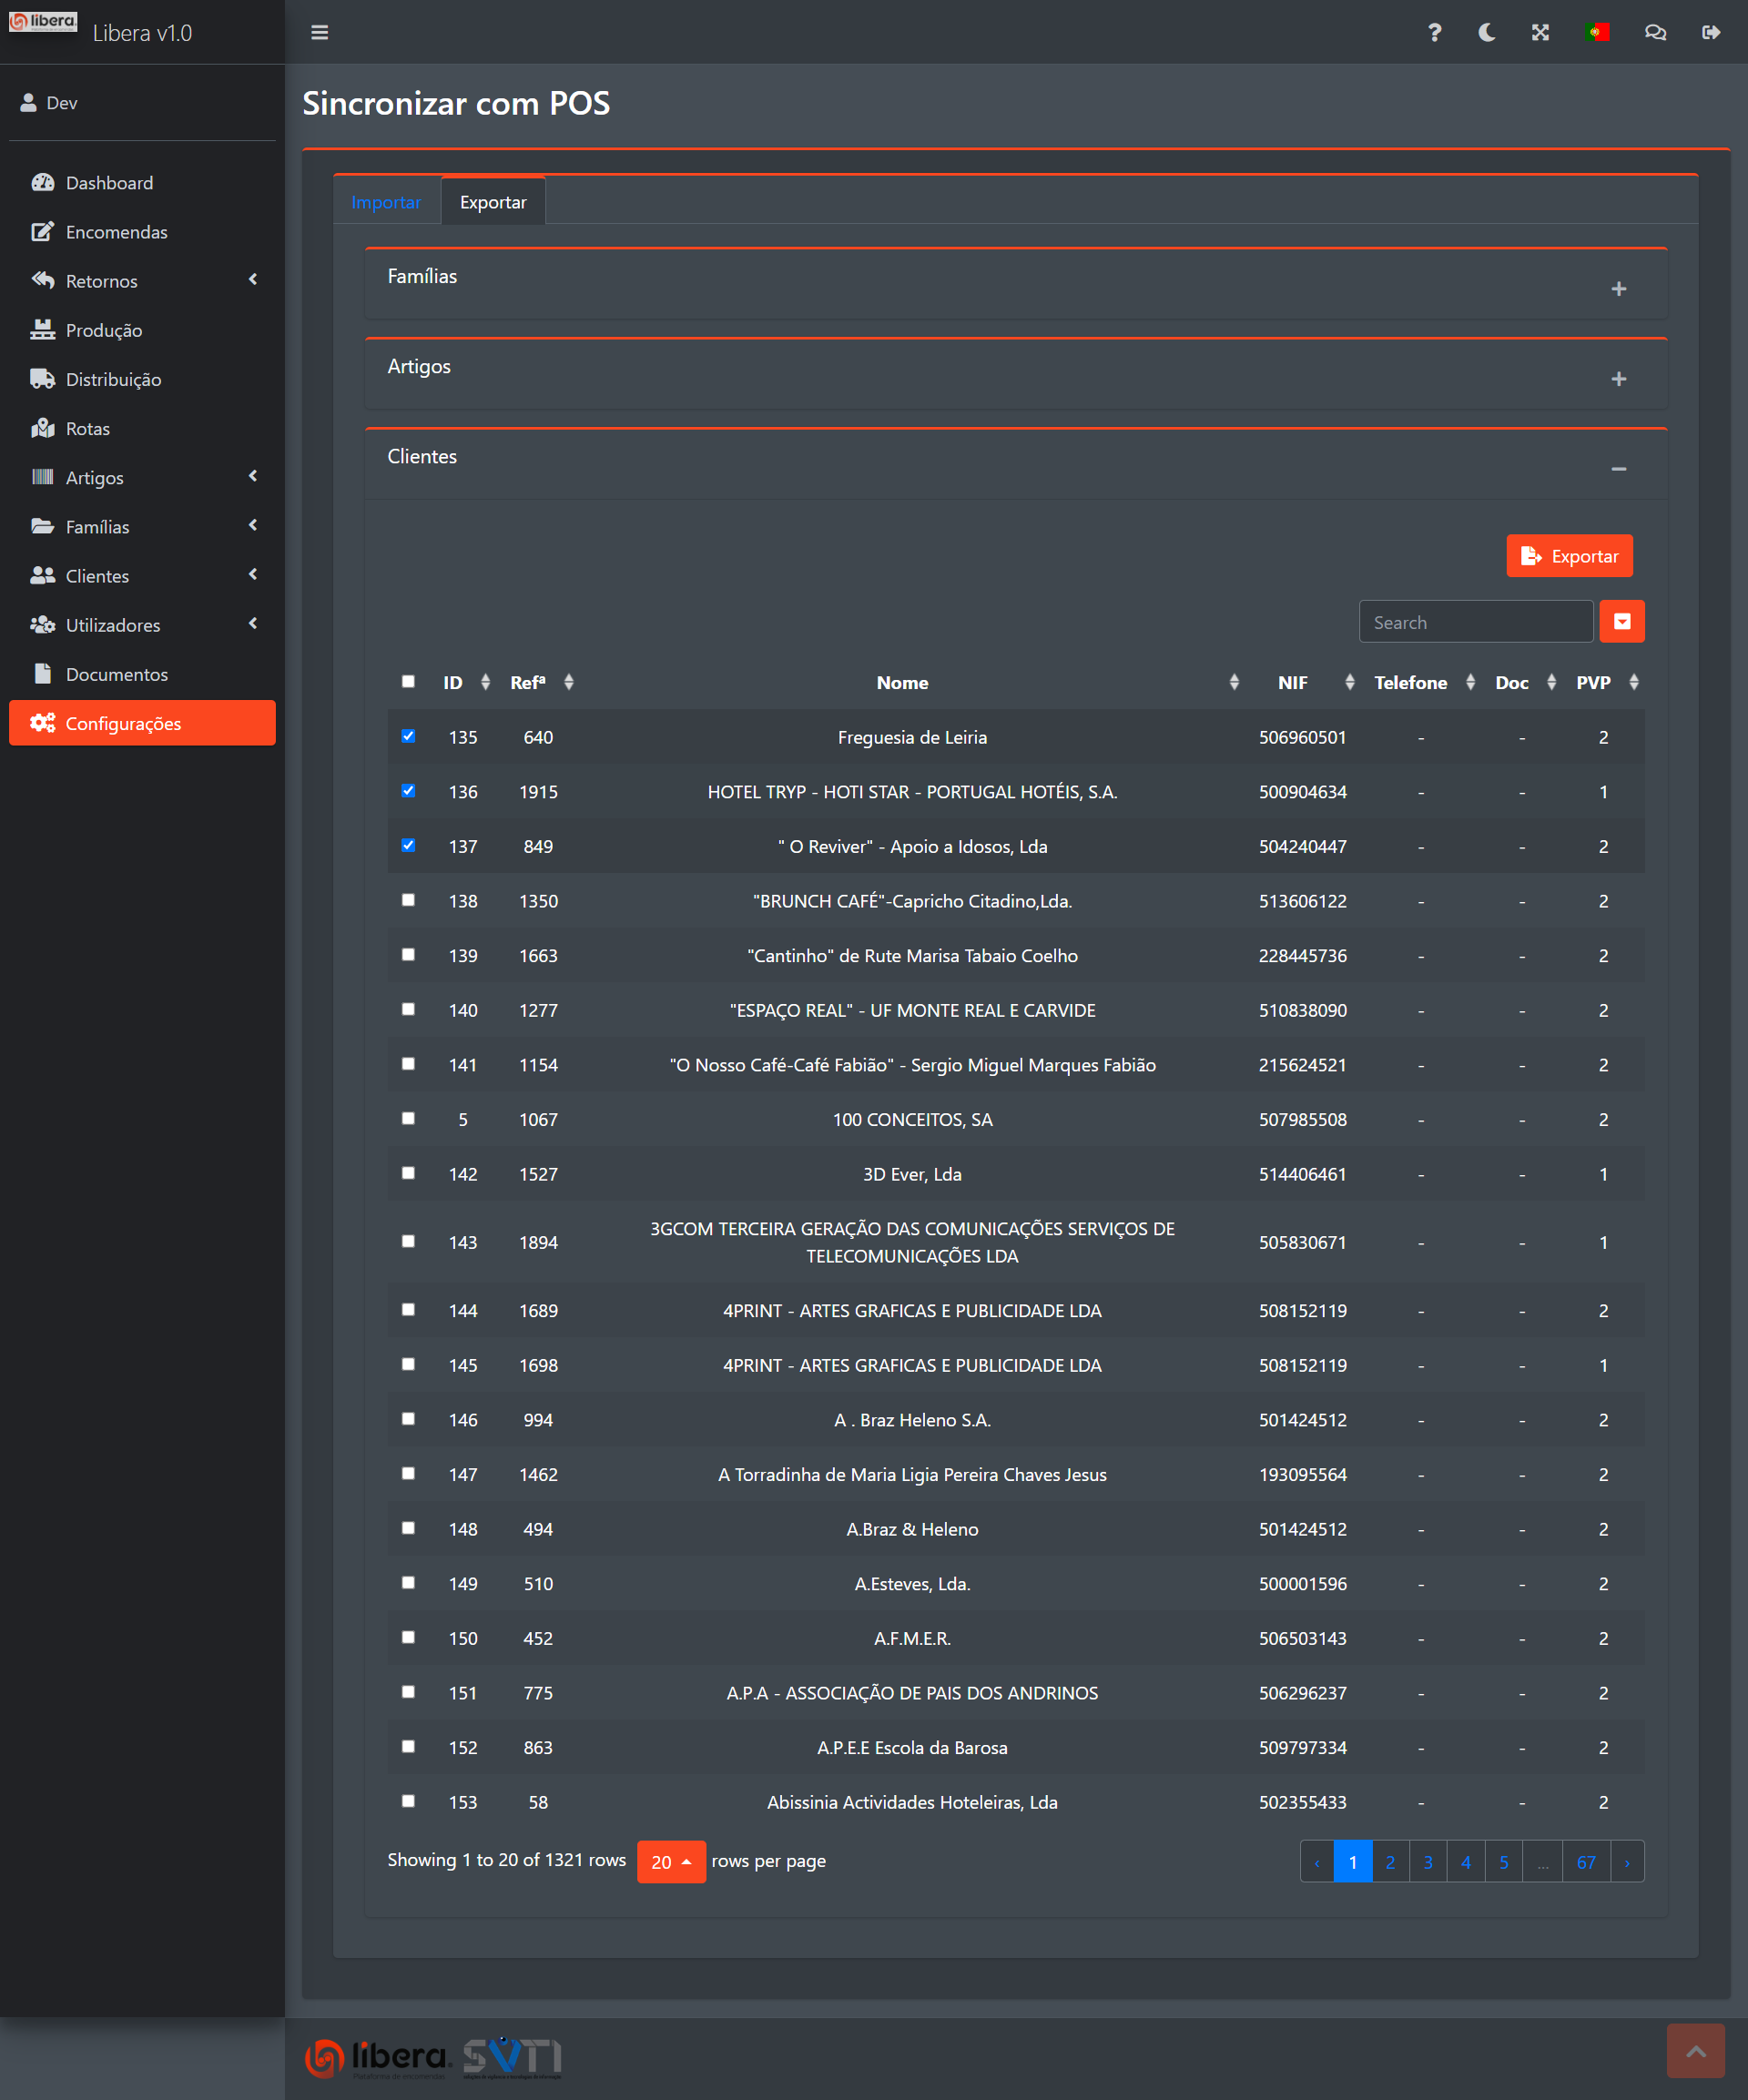Toggle fullscreen with the expand arrows icon
Screen dimensions: 1748x2100
click(1540, 33)
